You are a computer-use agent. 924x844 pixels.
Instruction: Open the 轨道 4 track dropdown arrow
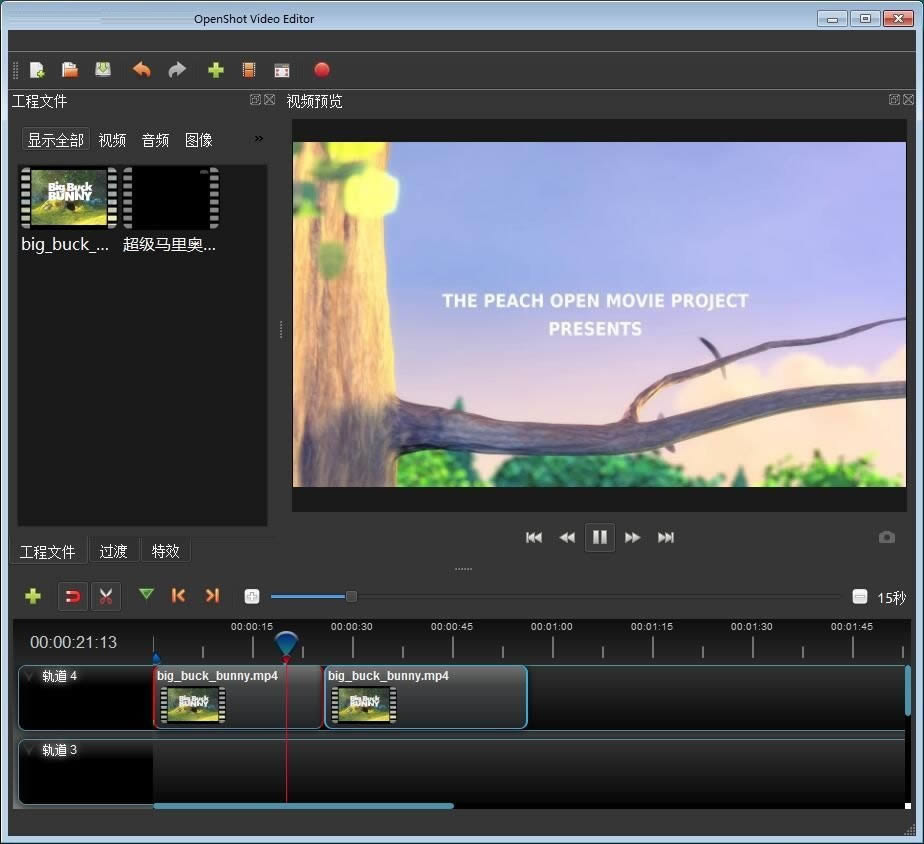point(29,676)
